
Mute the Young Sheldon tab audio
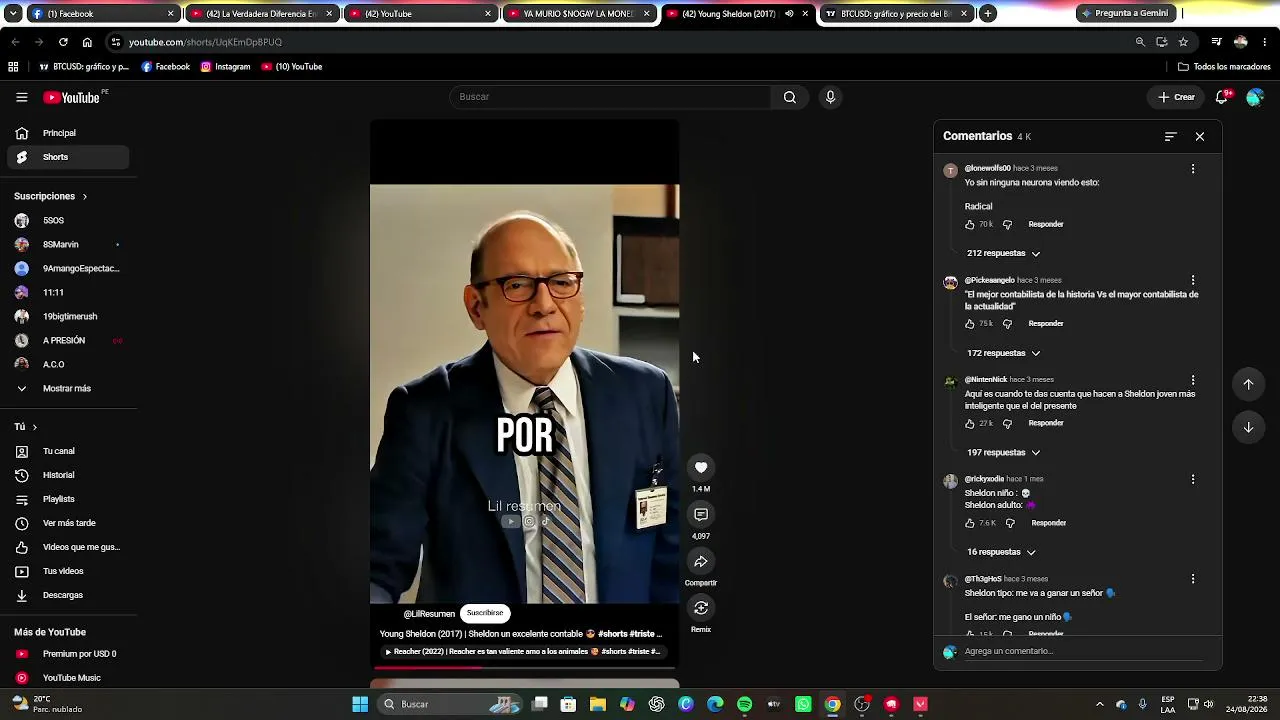(x=790, y=14)
